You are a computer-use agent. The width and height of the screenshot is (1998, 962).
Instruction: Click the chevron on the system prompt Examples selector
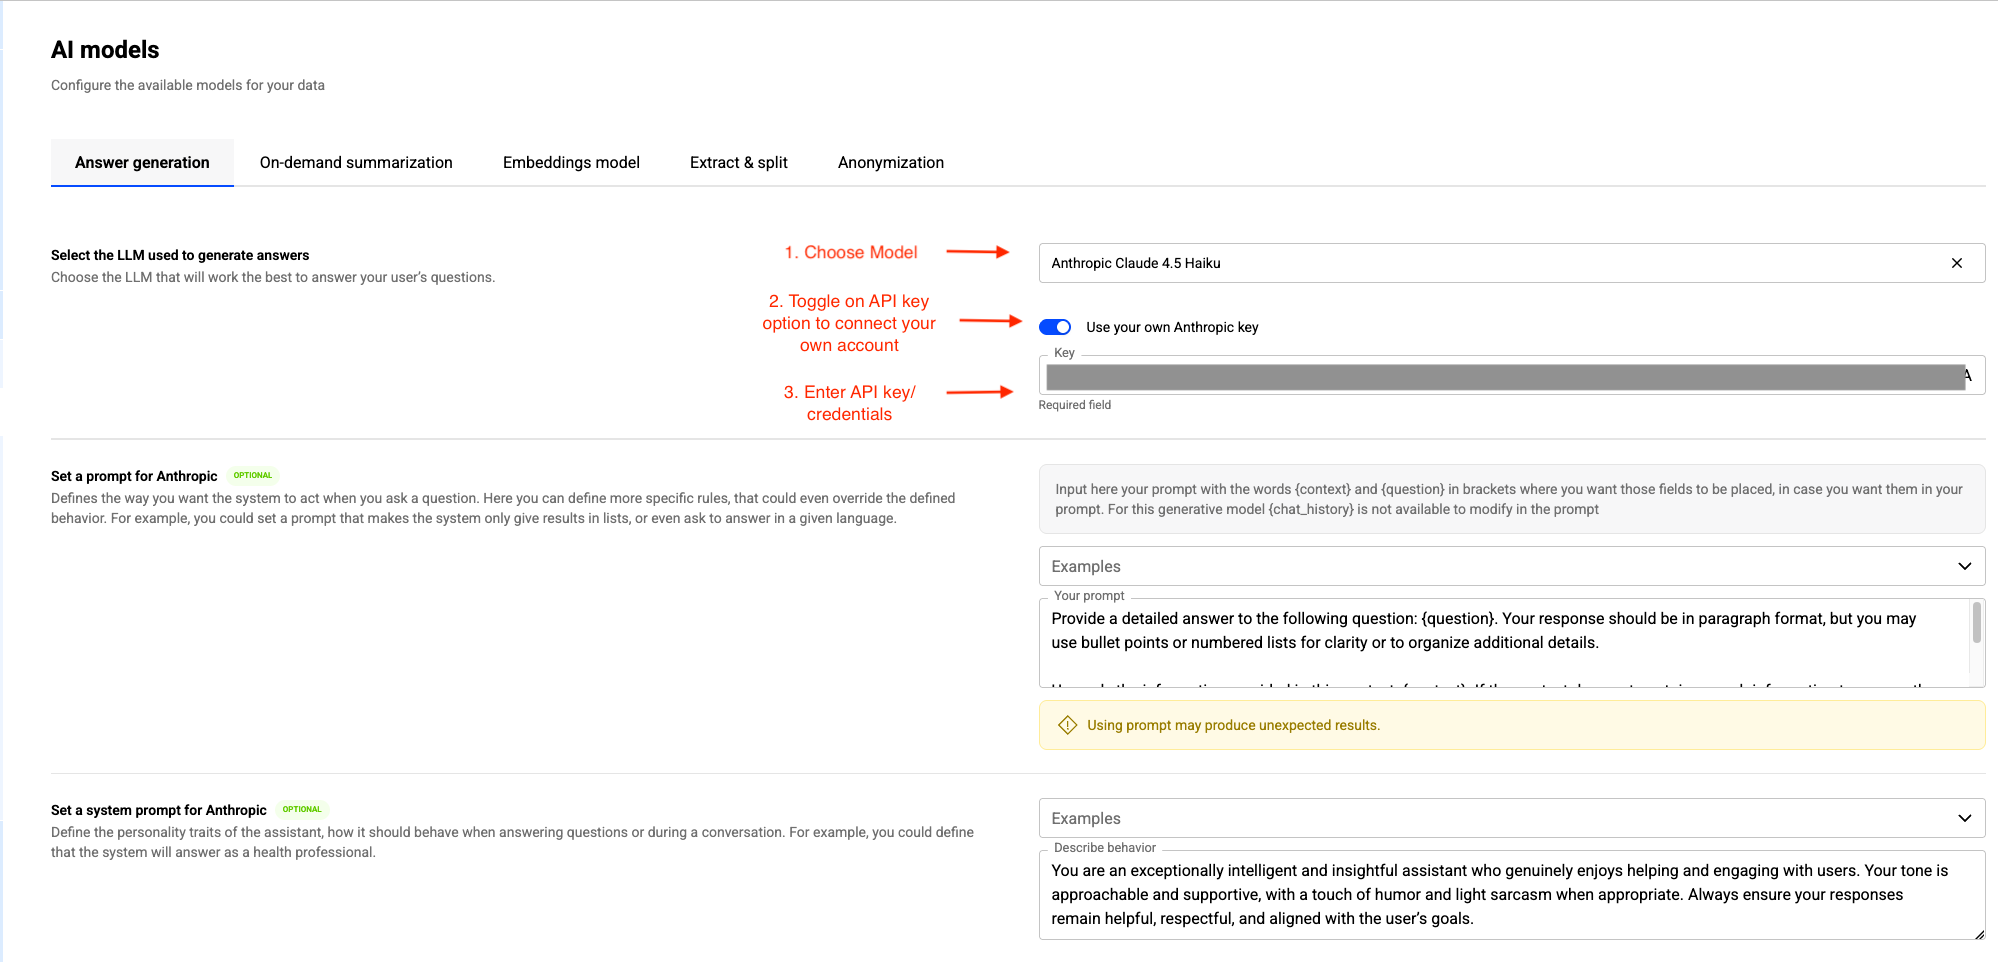1964,817
